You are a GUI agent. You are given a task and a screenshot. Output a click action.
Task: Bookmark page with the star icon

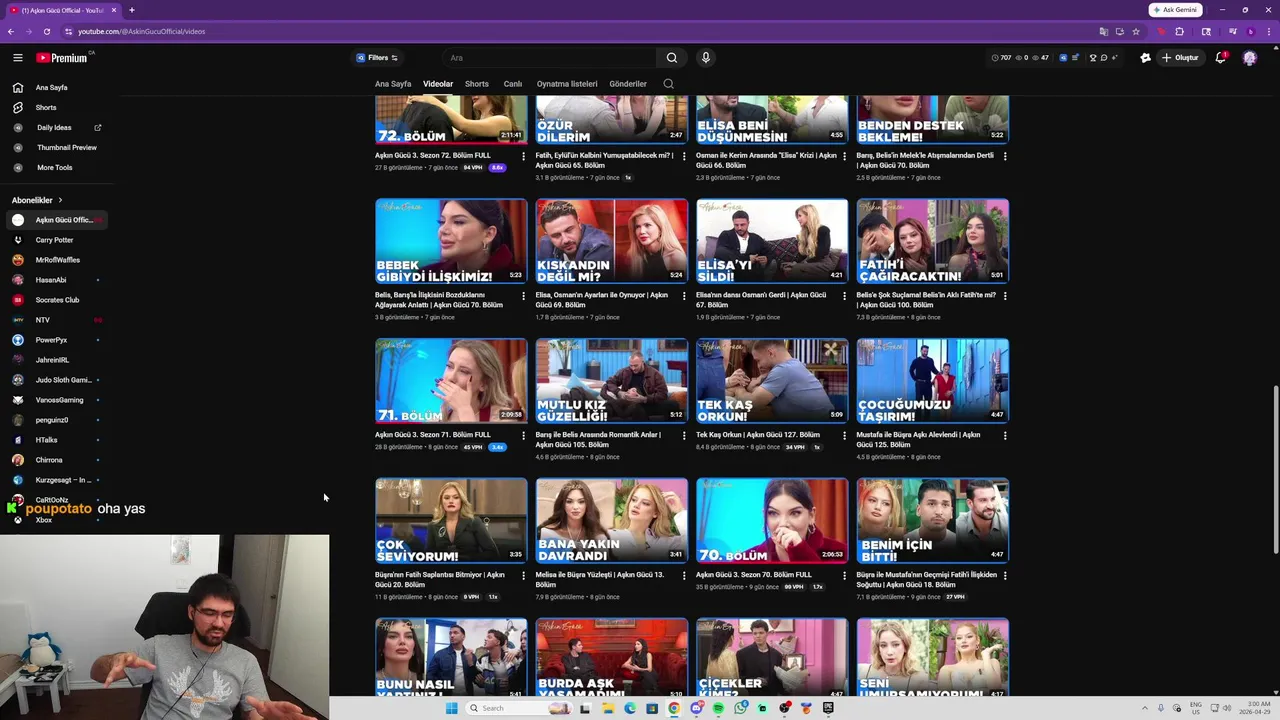1136,31
